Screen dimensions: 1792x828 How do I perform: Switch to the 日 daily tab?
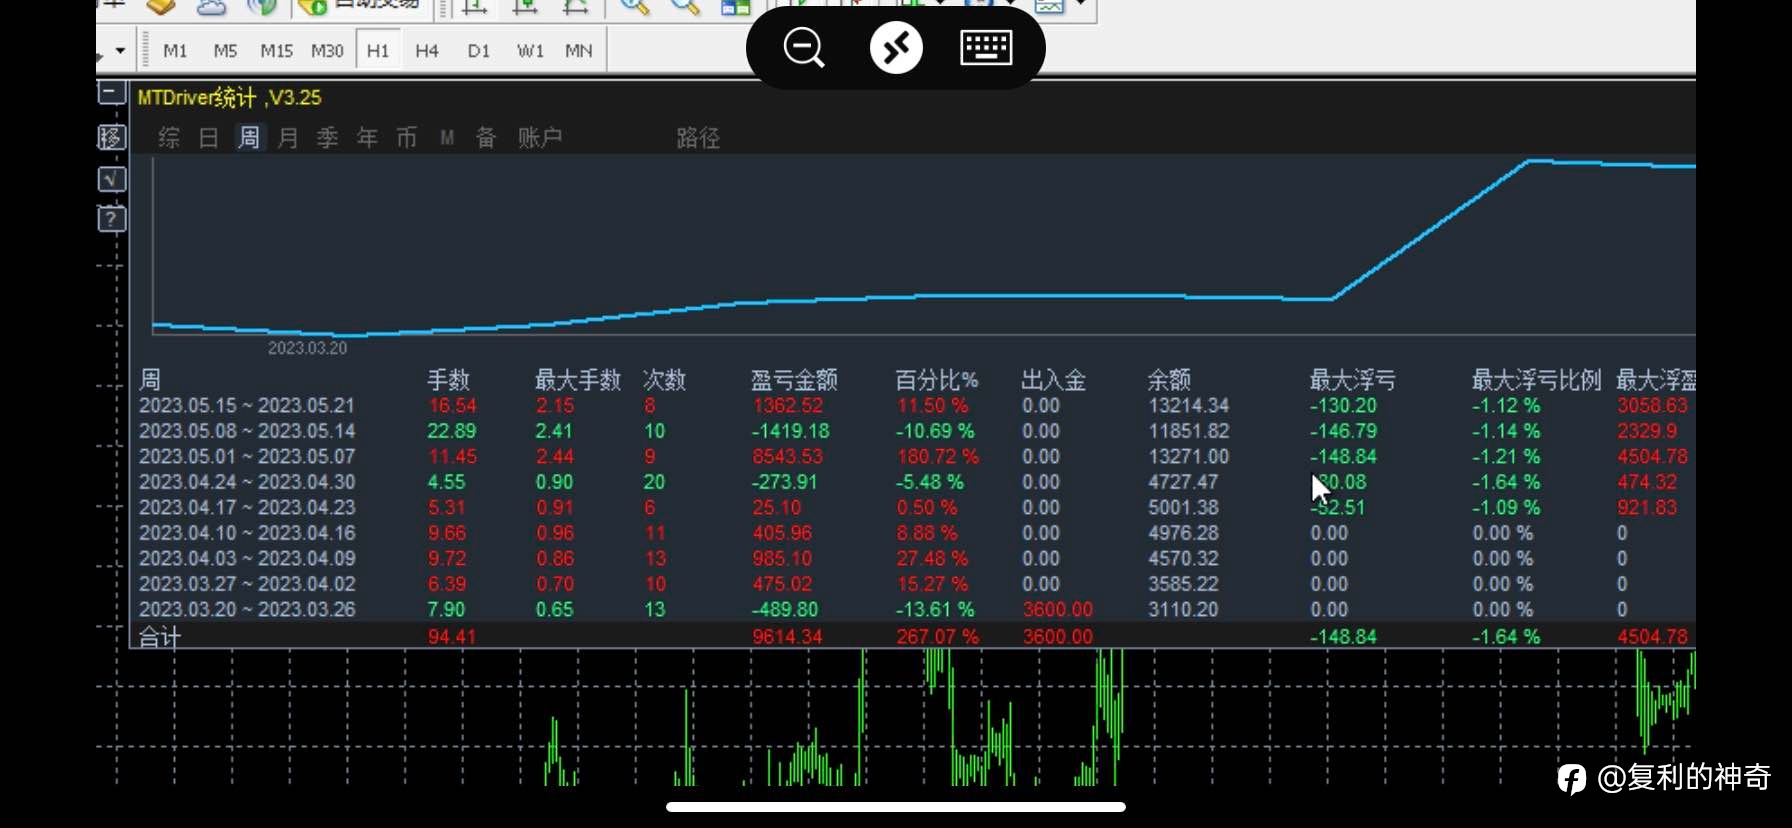208,137
